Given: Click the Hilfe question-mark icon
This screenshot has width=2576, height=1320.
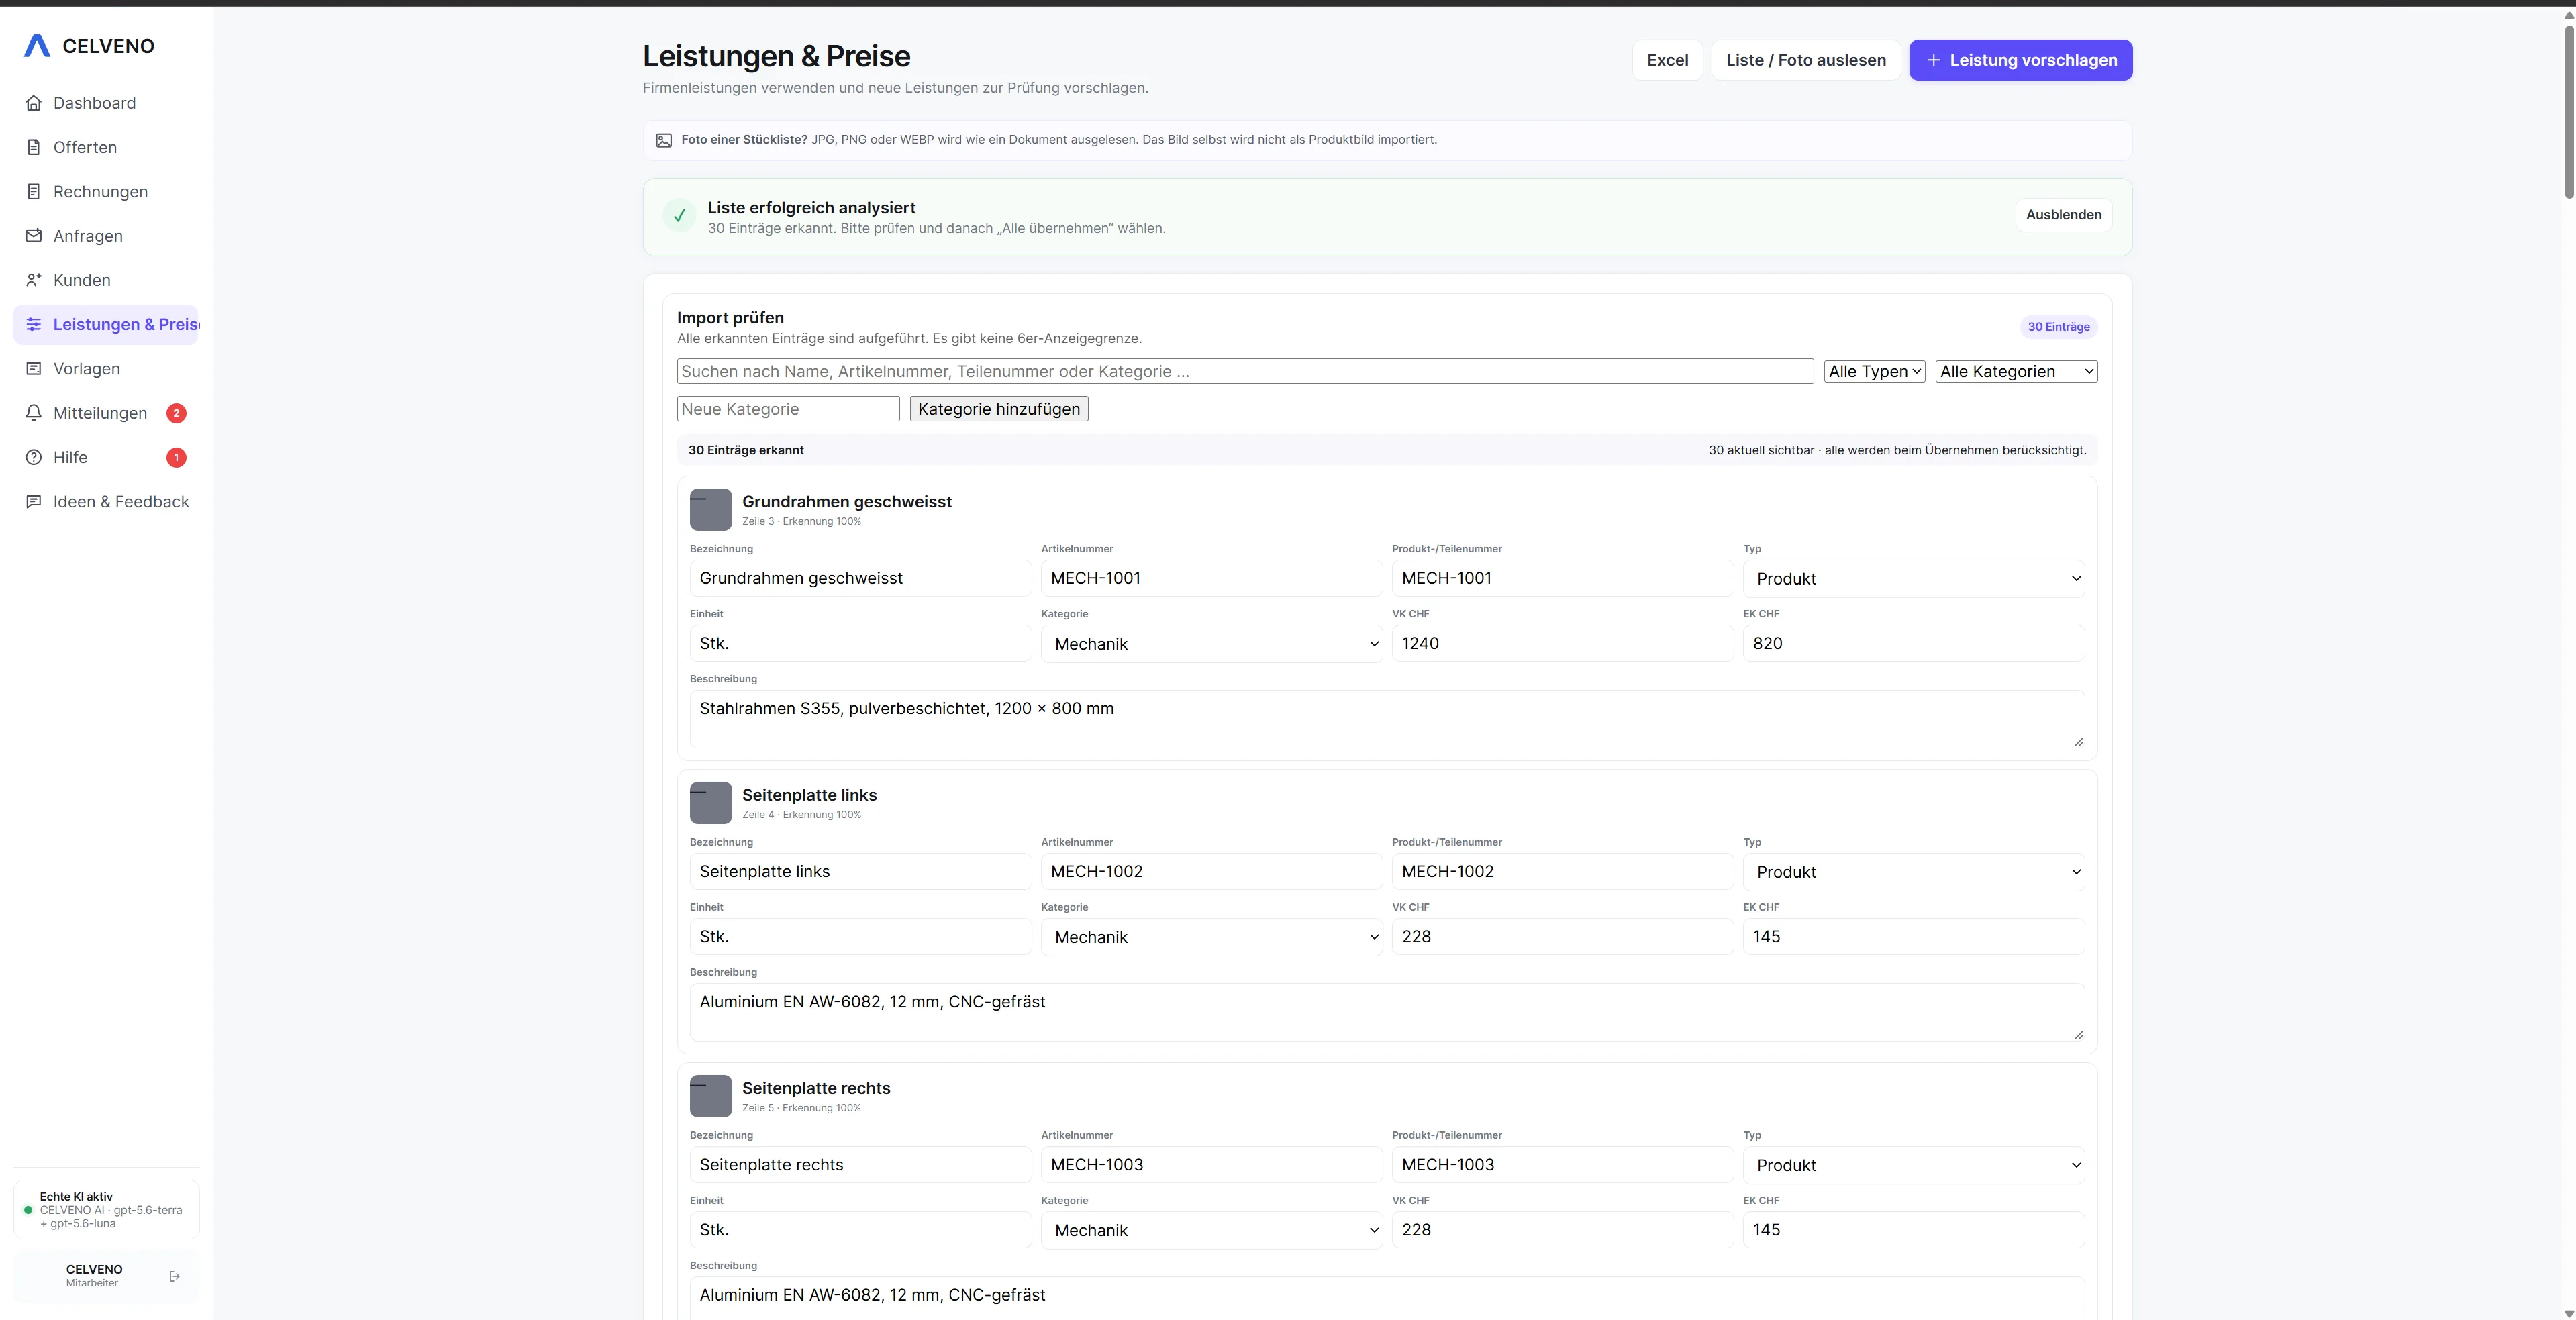Looking at the screenshot, I should click(x=34, y=457).
